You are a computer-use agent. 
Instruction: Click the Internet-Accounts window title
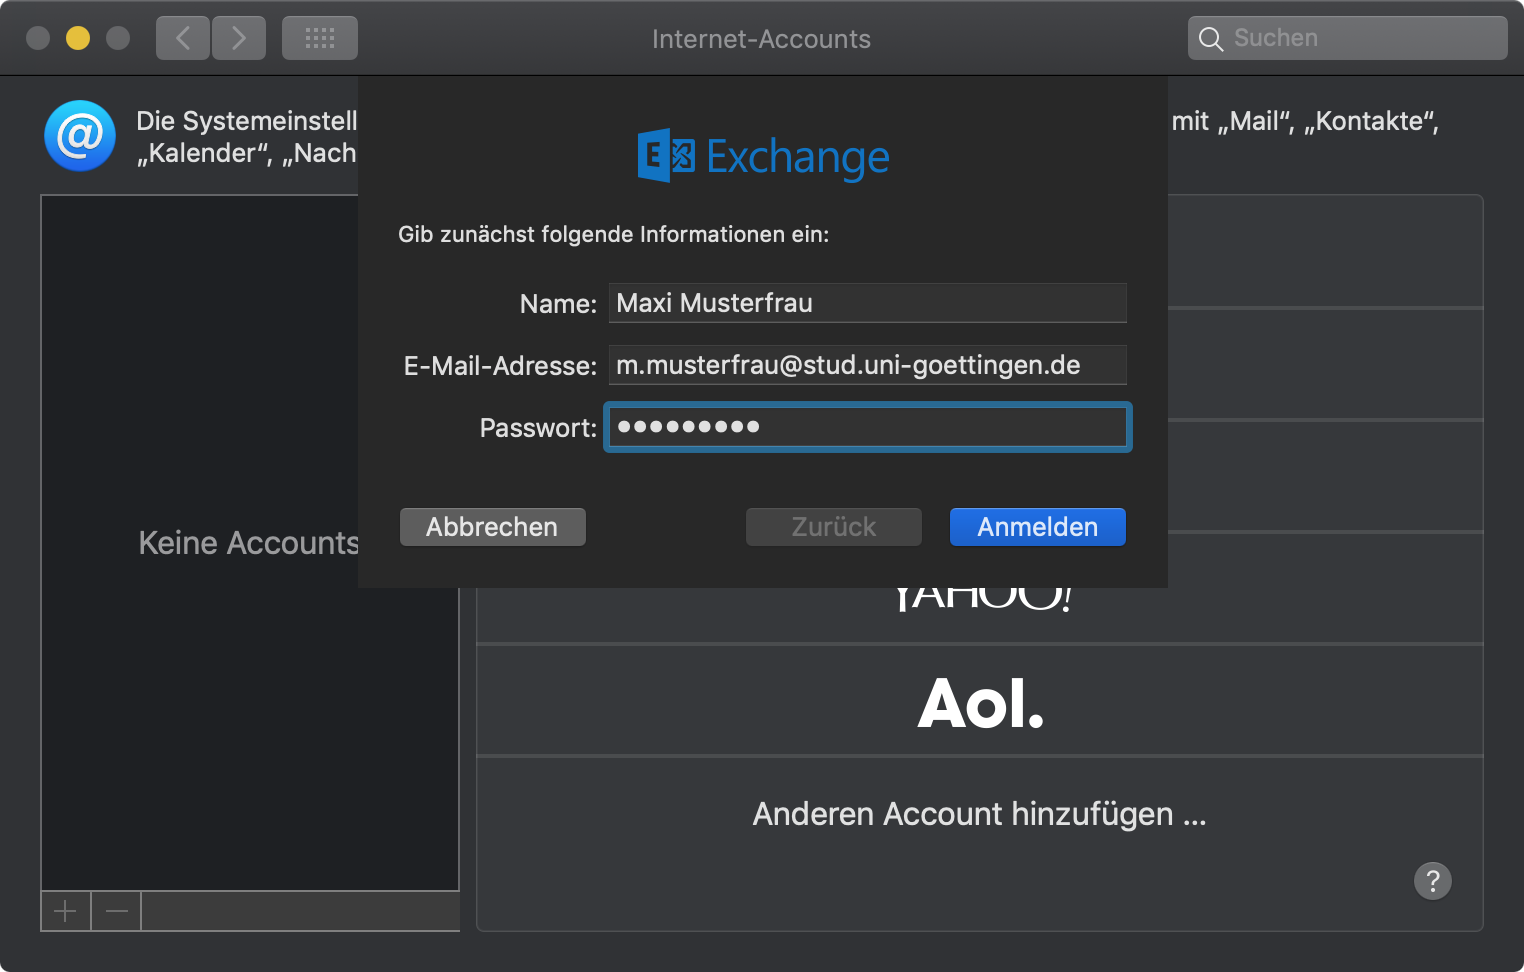point(761,39)
